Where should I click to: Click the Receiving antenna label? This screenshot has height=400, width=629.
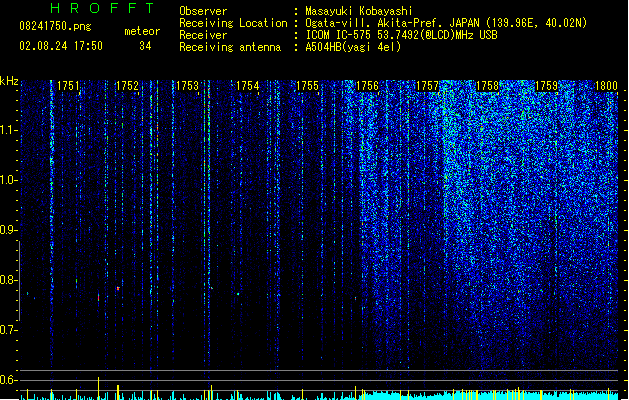coord(230,47)
